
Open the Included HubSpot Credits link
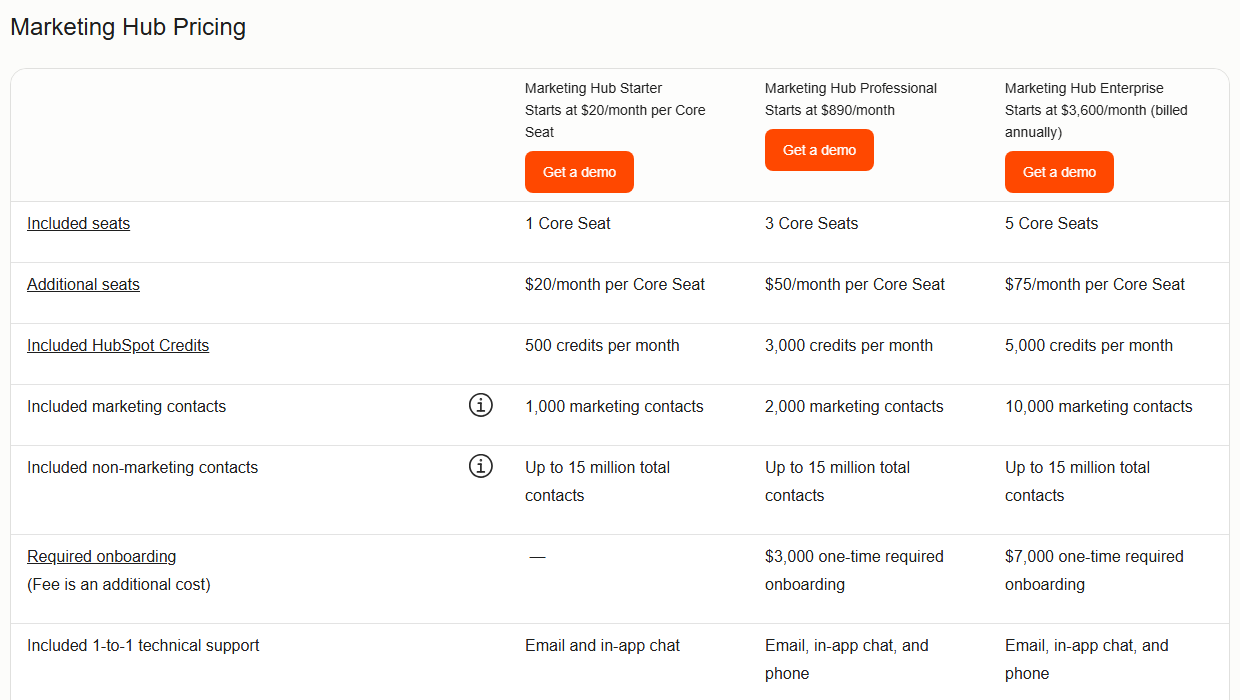click(118, 346)
